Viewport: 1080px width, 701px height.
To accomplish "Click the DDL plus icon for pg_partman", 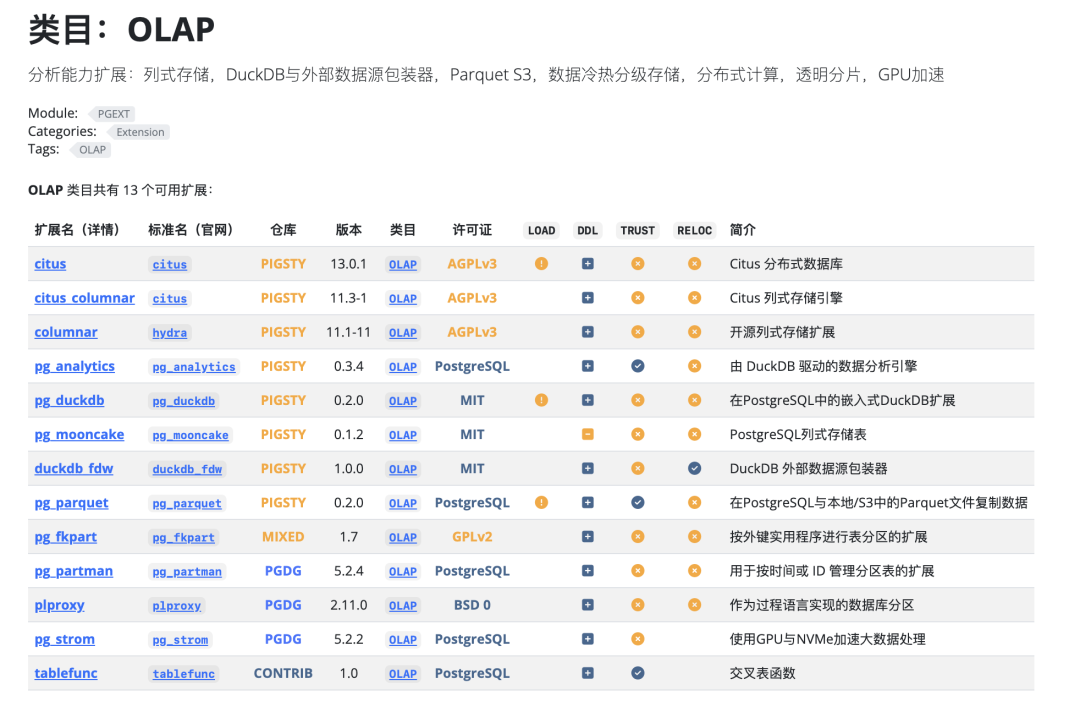I will [x=588, y=571].
